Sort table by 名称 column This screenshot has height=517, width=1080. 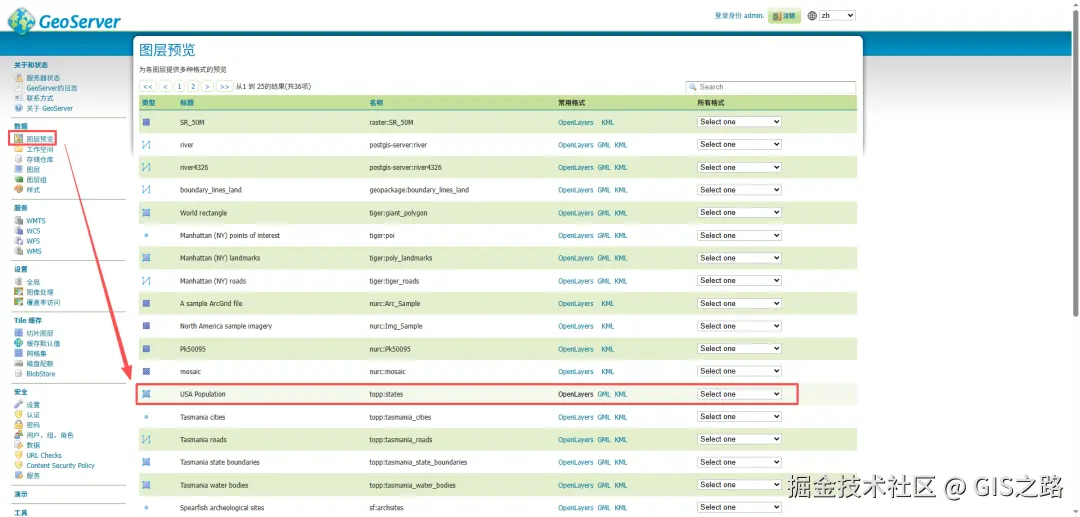point(376,103)
